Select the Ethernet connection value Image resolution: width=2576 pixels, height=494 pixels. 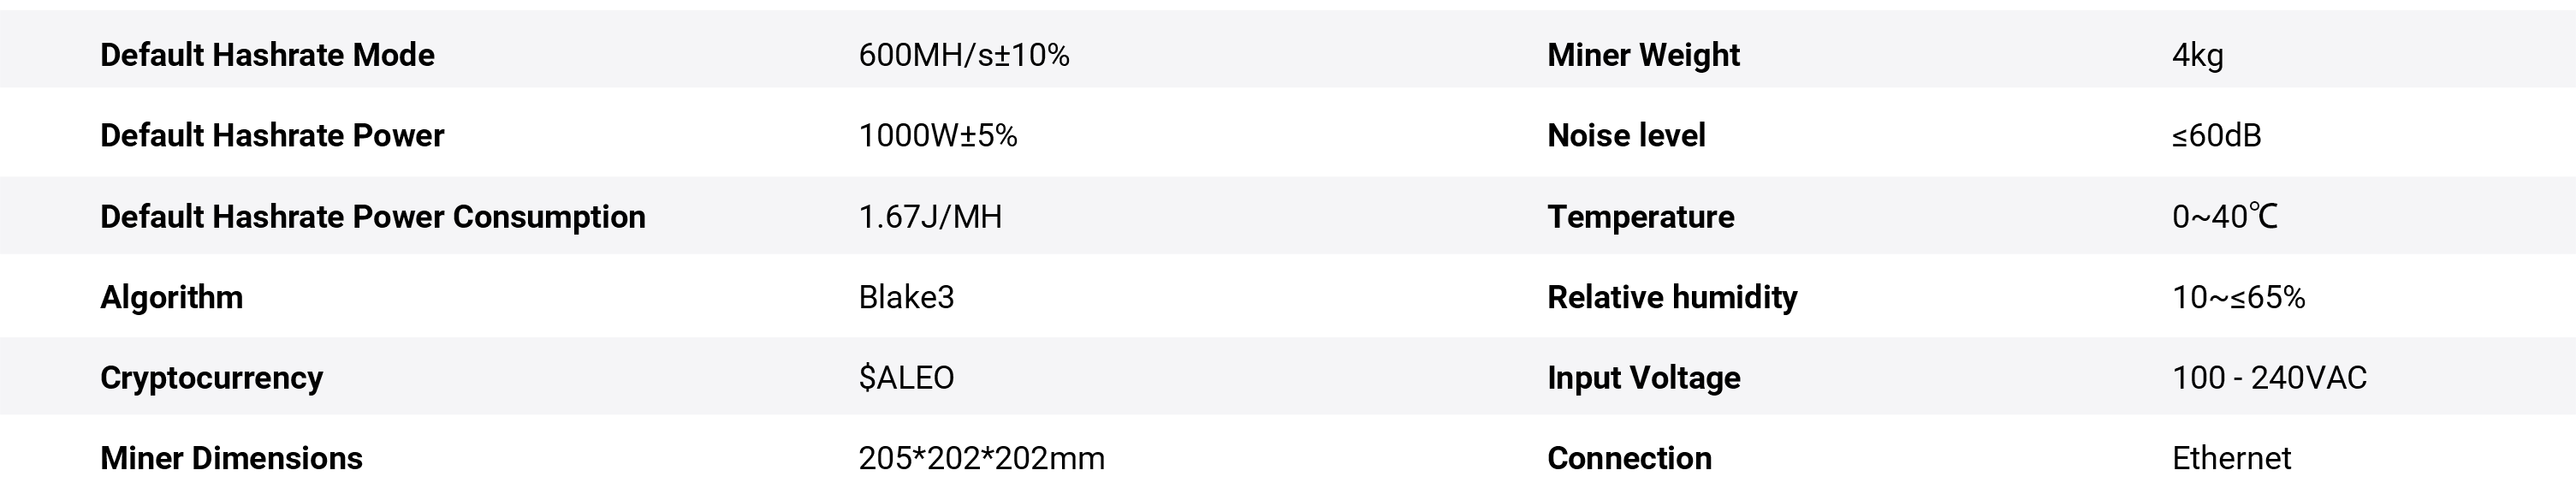[x=2231, y=458]
